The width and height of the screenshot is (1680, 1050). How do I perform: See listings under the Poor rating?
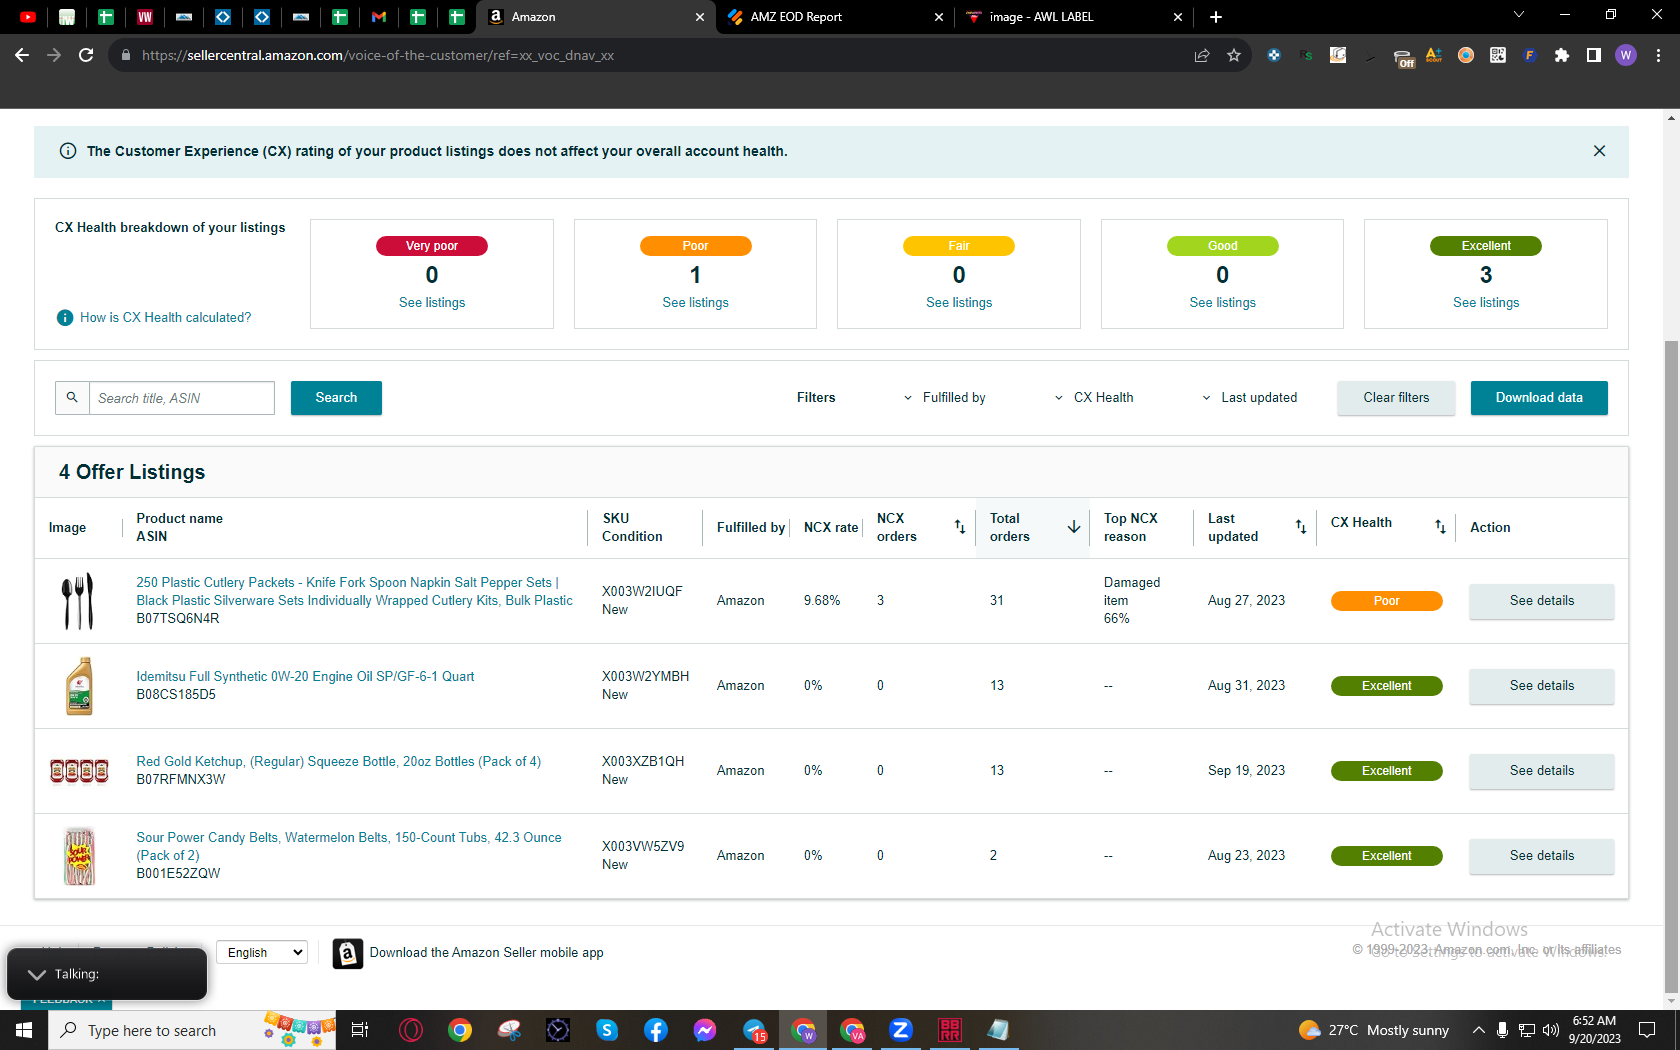pyautogui.click(x=695, y=303)
